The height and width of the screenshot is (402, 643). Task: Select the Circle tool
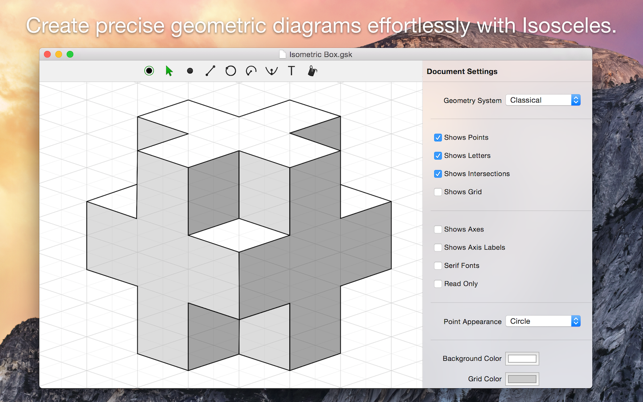click(230, 71)
